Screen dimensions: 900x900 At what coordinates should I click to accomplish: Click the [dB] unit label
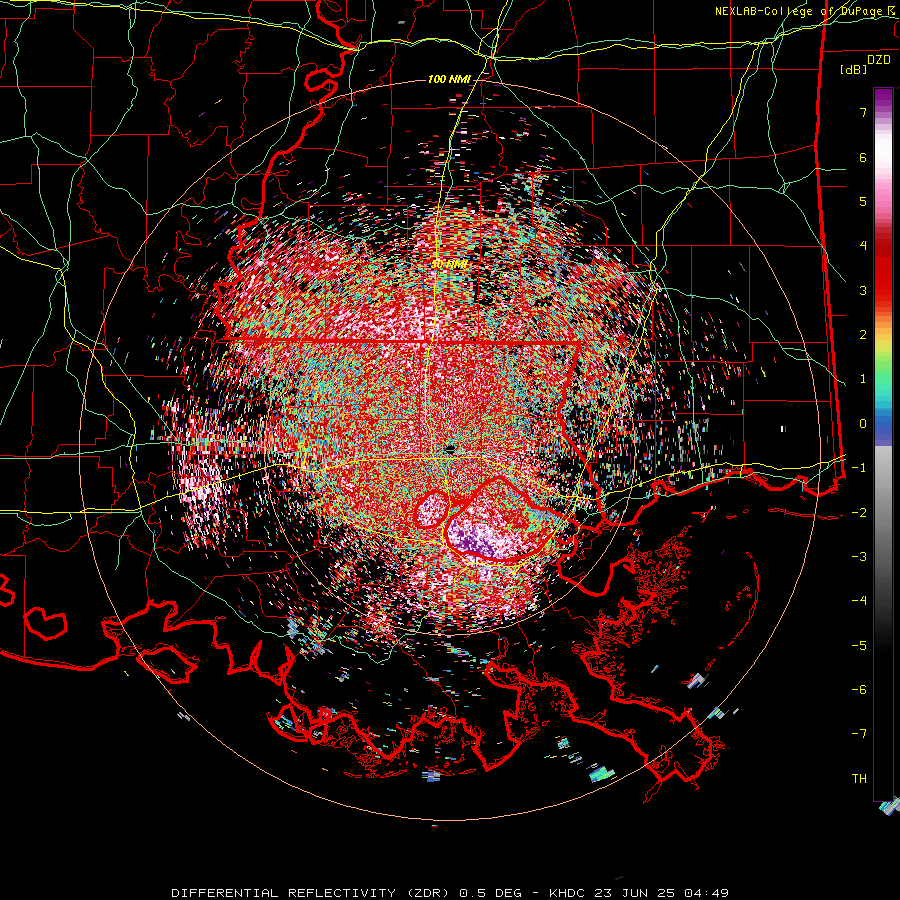[x=854, y=69]
